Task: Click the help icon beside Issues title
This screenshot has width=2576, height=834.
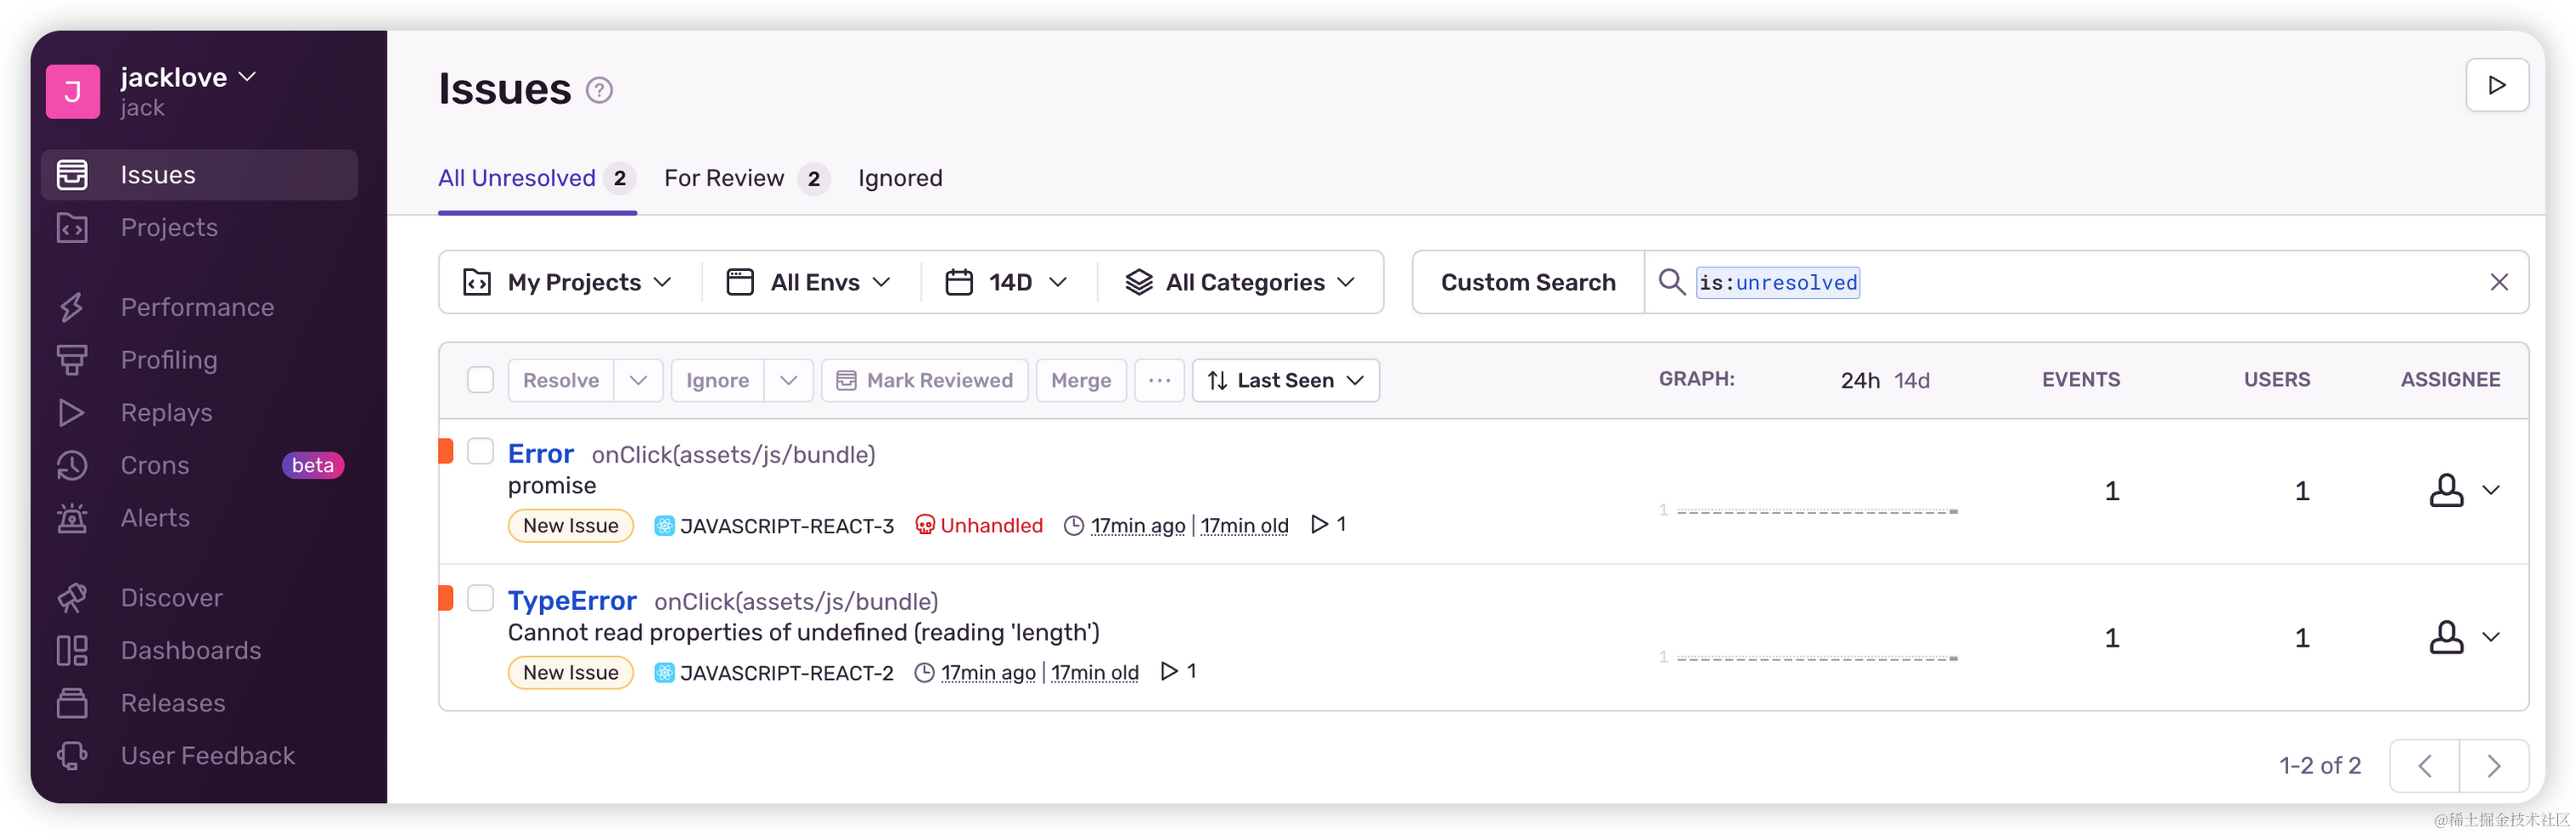Action: click(599, 91)
